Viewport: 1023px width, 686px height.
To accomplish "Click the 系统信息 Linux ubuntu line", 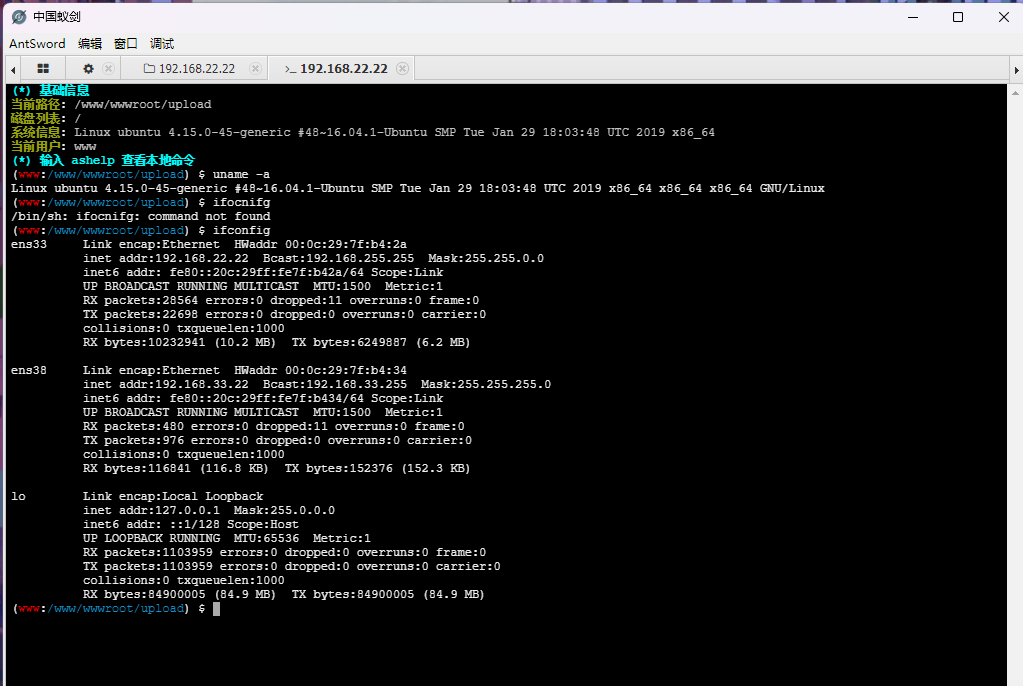I will 363,132.
